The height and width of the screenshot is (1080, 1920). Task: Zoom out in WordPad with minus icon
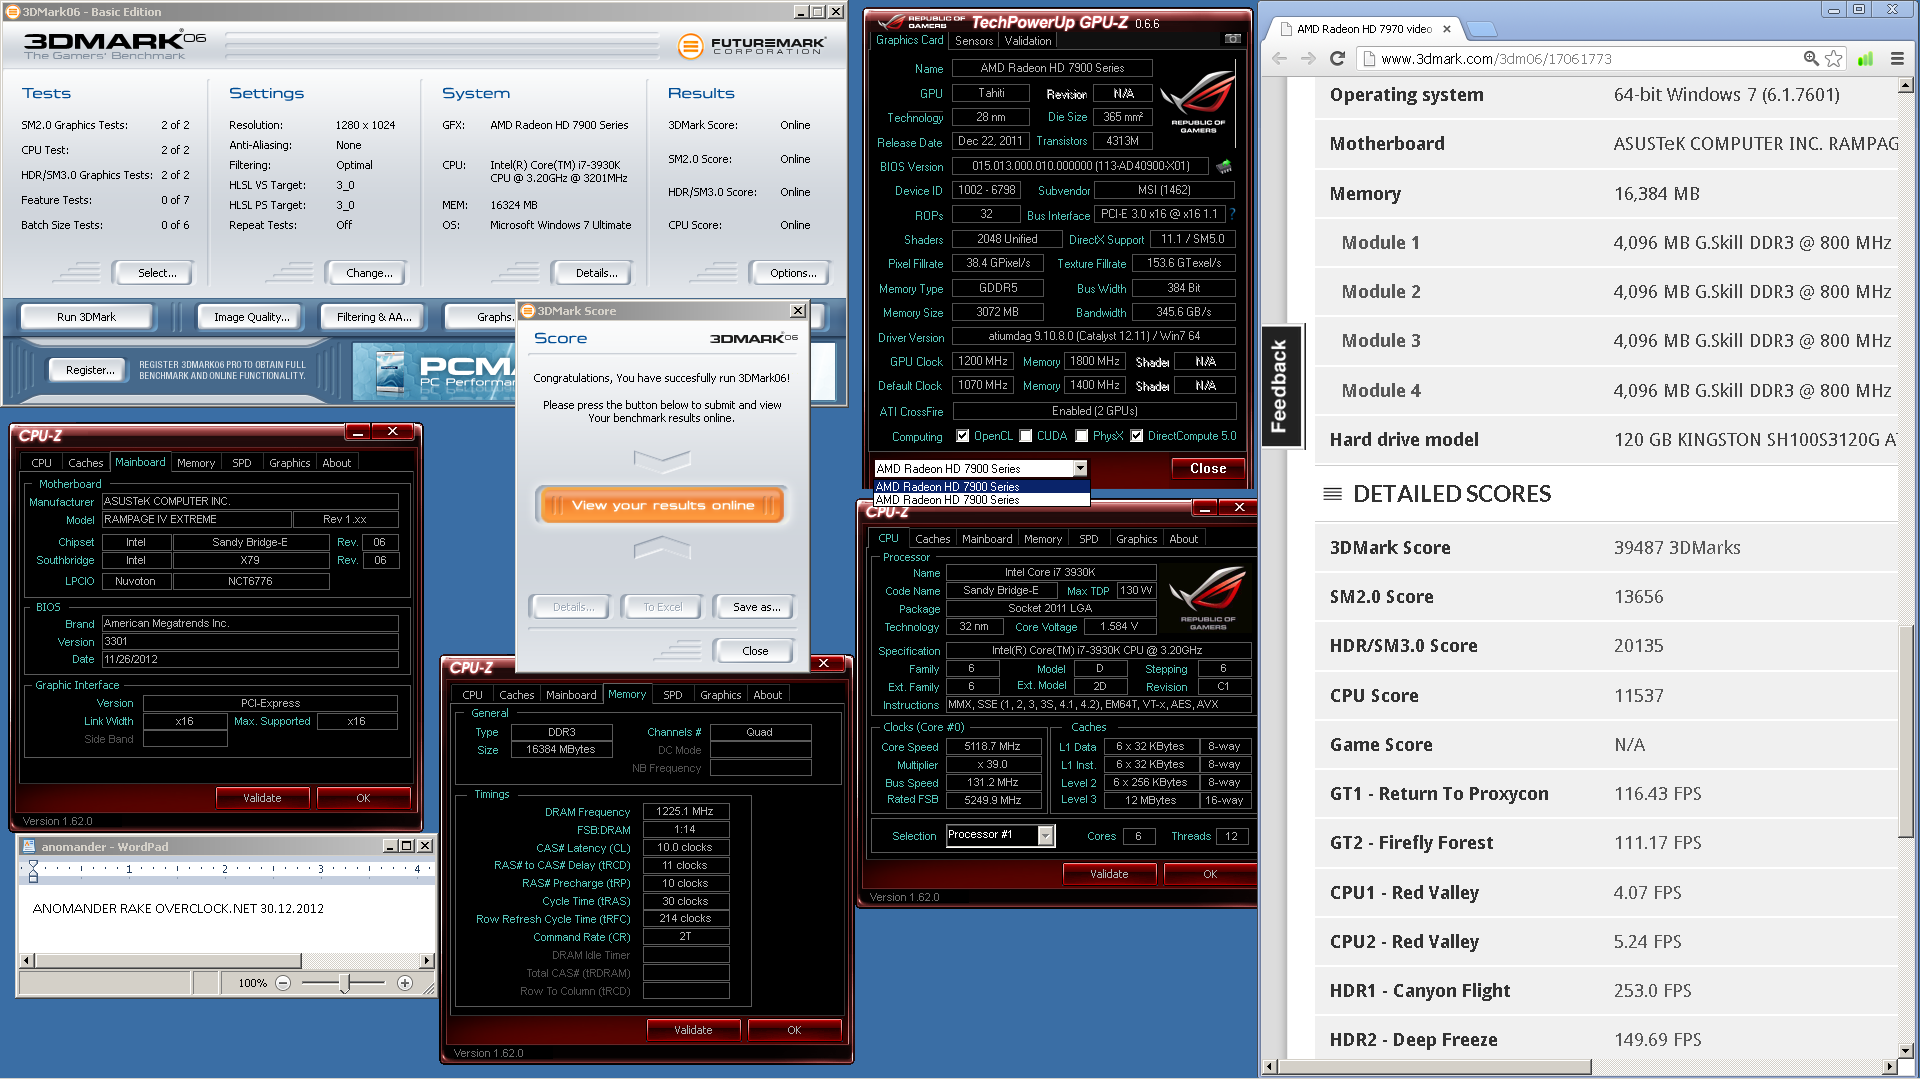coord(283,983)
